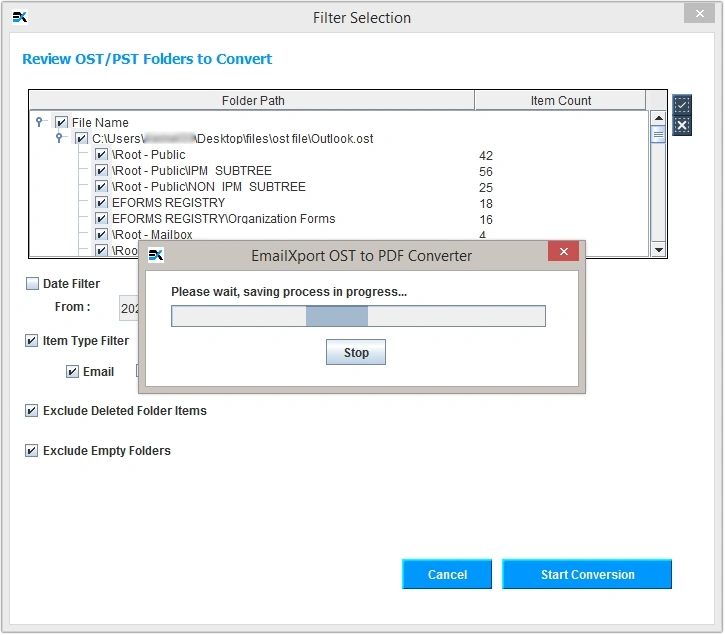Screen dimensions: 725x635
Task: Click the folder list scroll down arrow
Action: pyautogui.click(x=658, y=250)
